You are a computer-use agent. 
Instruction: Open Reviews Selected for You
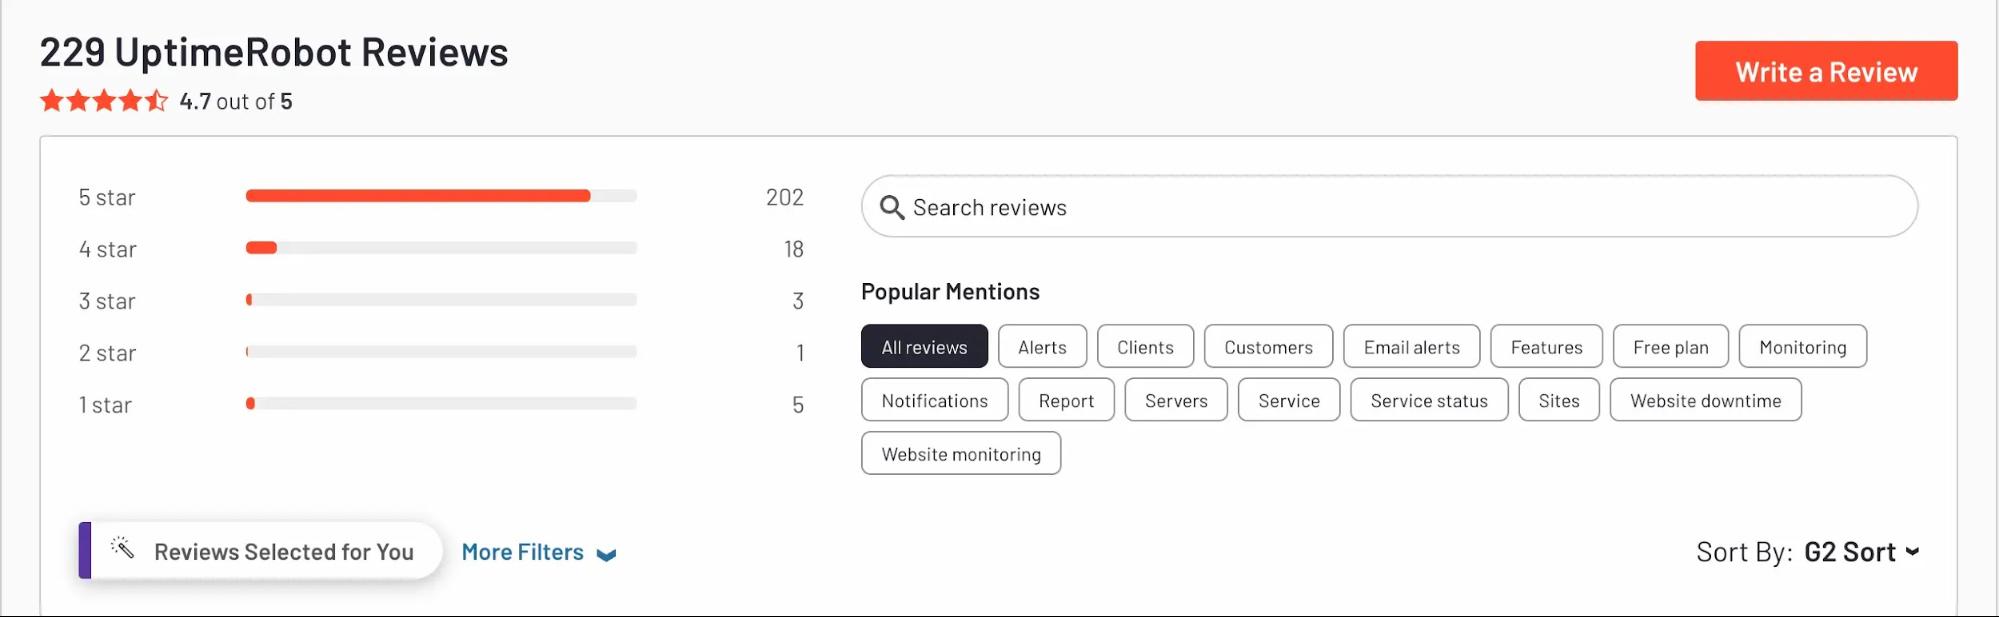tap(283, 550)
